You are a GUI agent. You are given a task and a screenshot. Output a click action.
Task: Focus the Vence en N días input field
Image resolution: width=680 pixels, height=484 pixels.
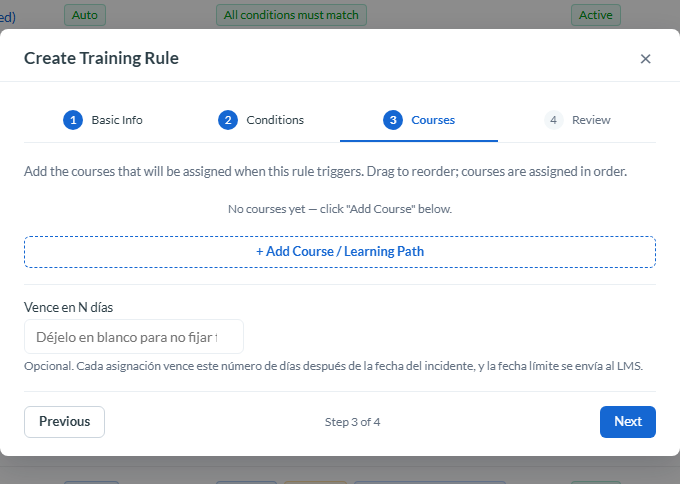pyautogui.click(x=134, y=337)
